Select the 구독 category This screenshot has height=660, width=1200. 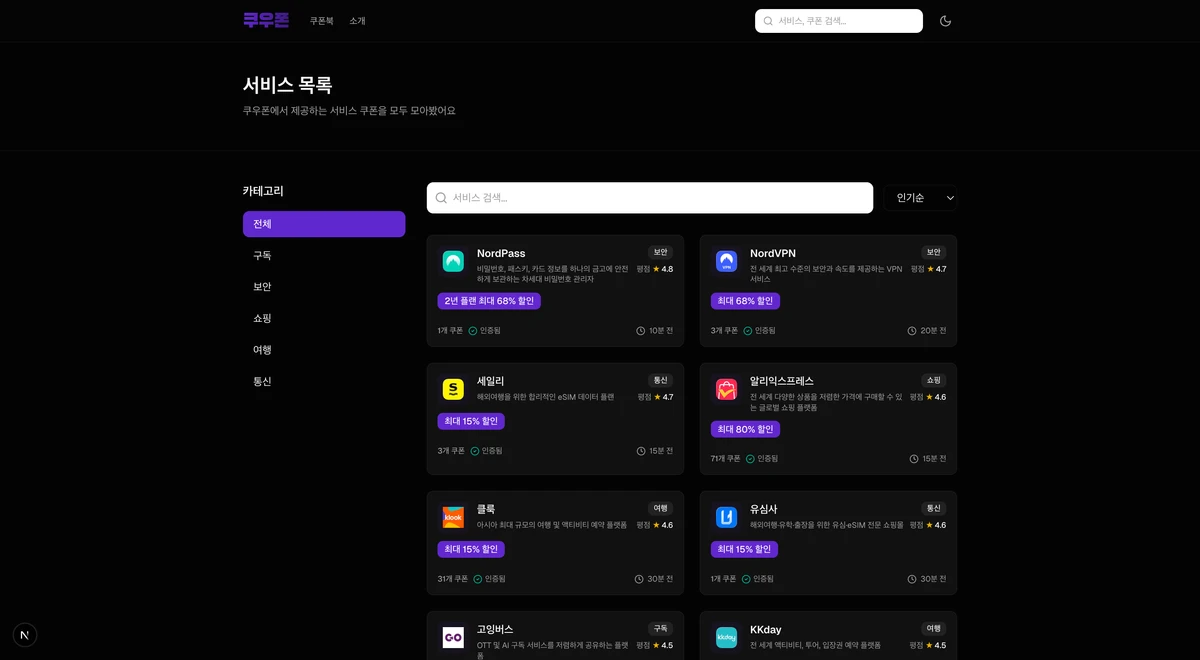pos(324,256)
